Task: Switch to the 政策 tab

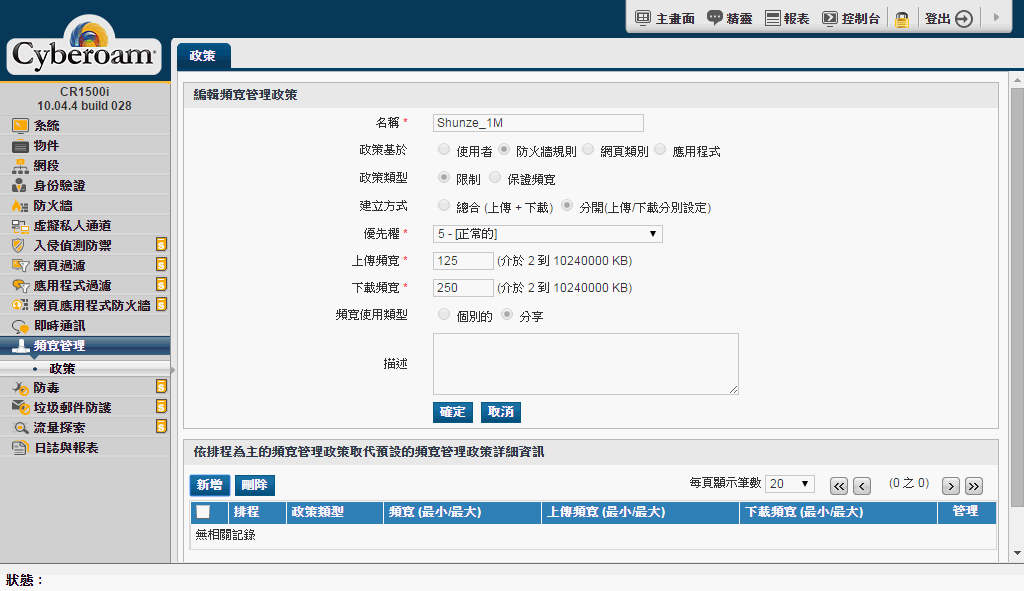Action: coord(202,56)
